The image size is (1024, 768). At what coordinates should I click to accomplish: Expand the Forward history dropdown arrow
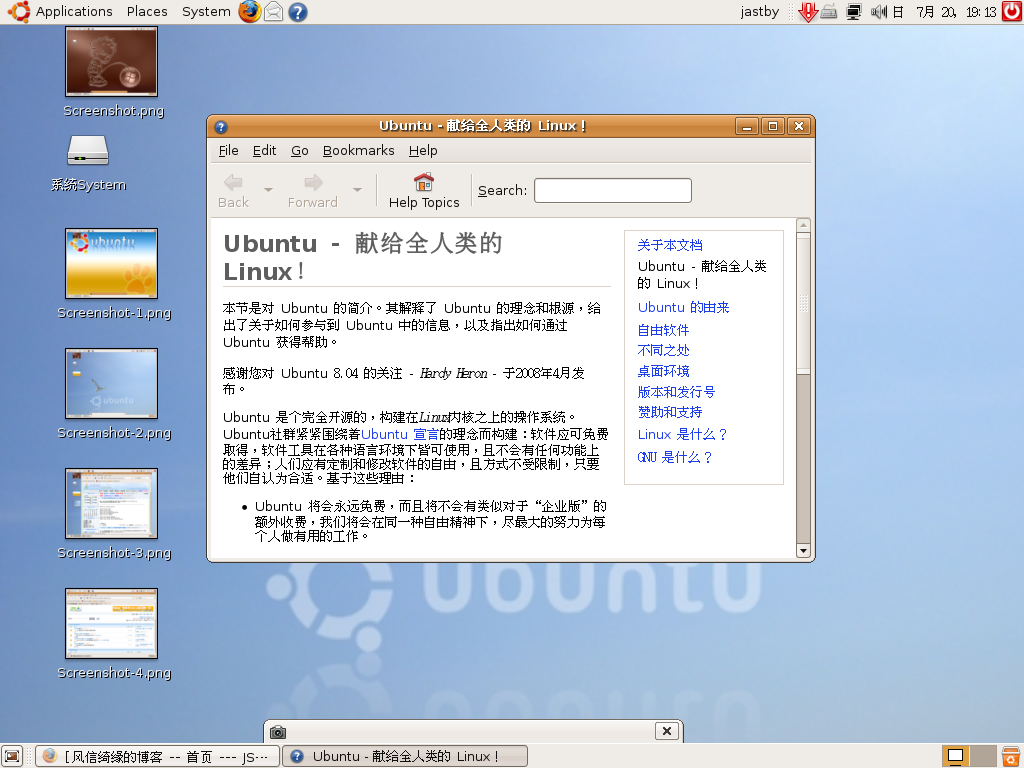[357, 189]
